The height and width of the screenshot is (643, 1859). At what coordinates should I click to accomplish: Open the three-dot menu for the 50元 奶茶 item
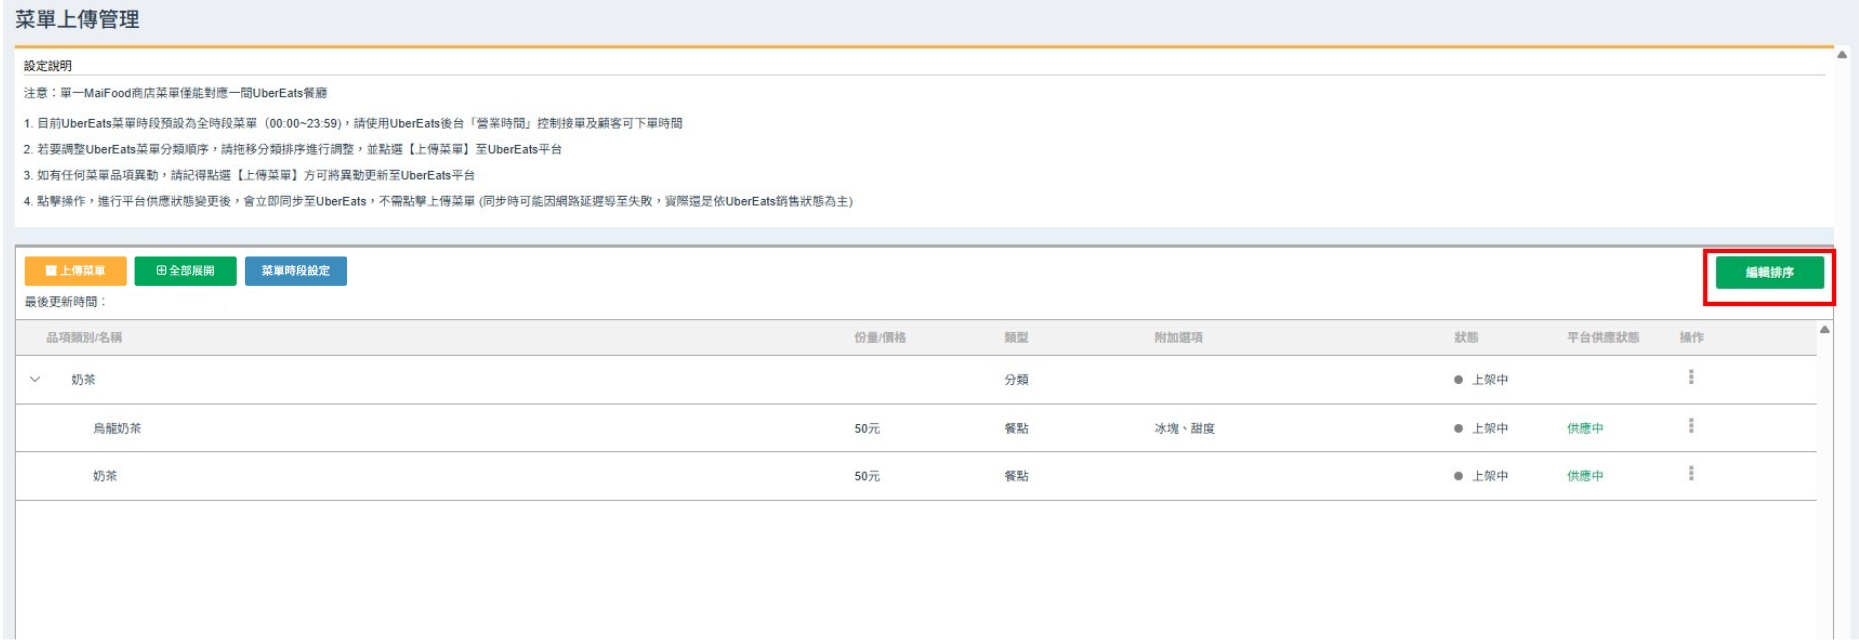(x=1691, y=474)
